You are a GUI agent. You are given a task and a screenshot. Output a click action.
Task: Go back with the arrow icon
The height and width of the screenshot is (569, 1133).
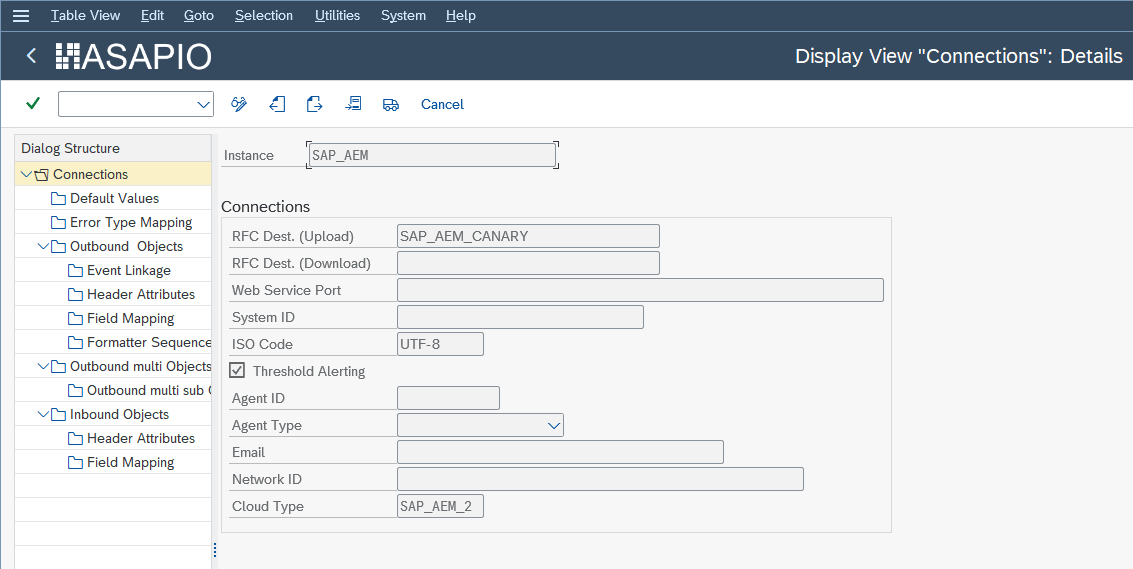[31, 56]
